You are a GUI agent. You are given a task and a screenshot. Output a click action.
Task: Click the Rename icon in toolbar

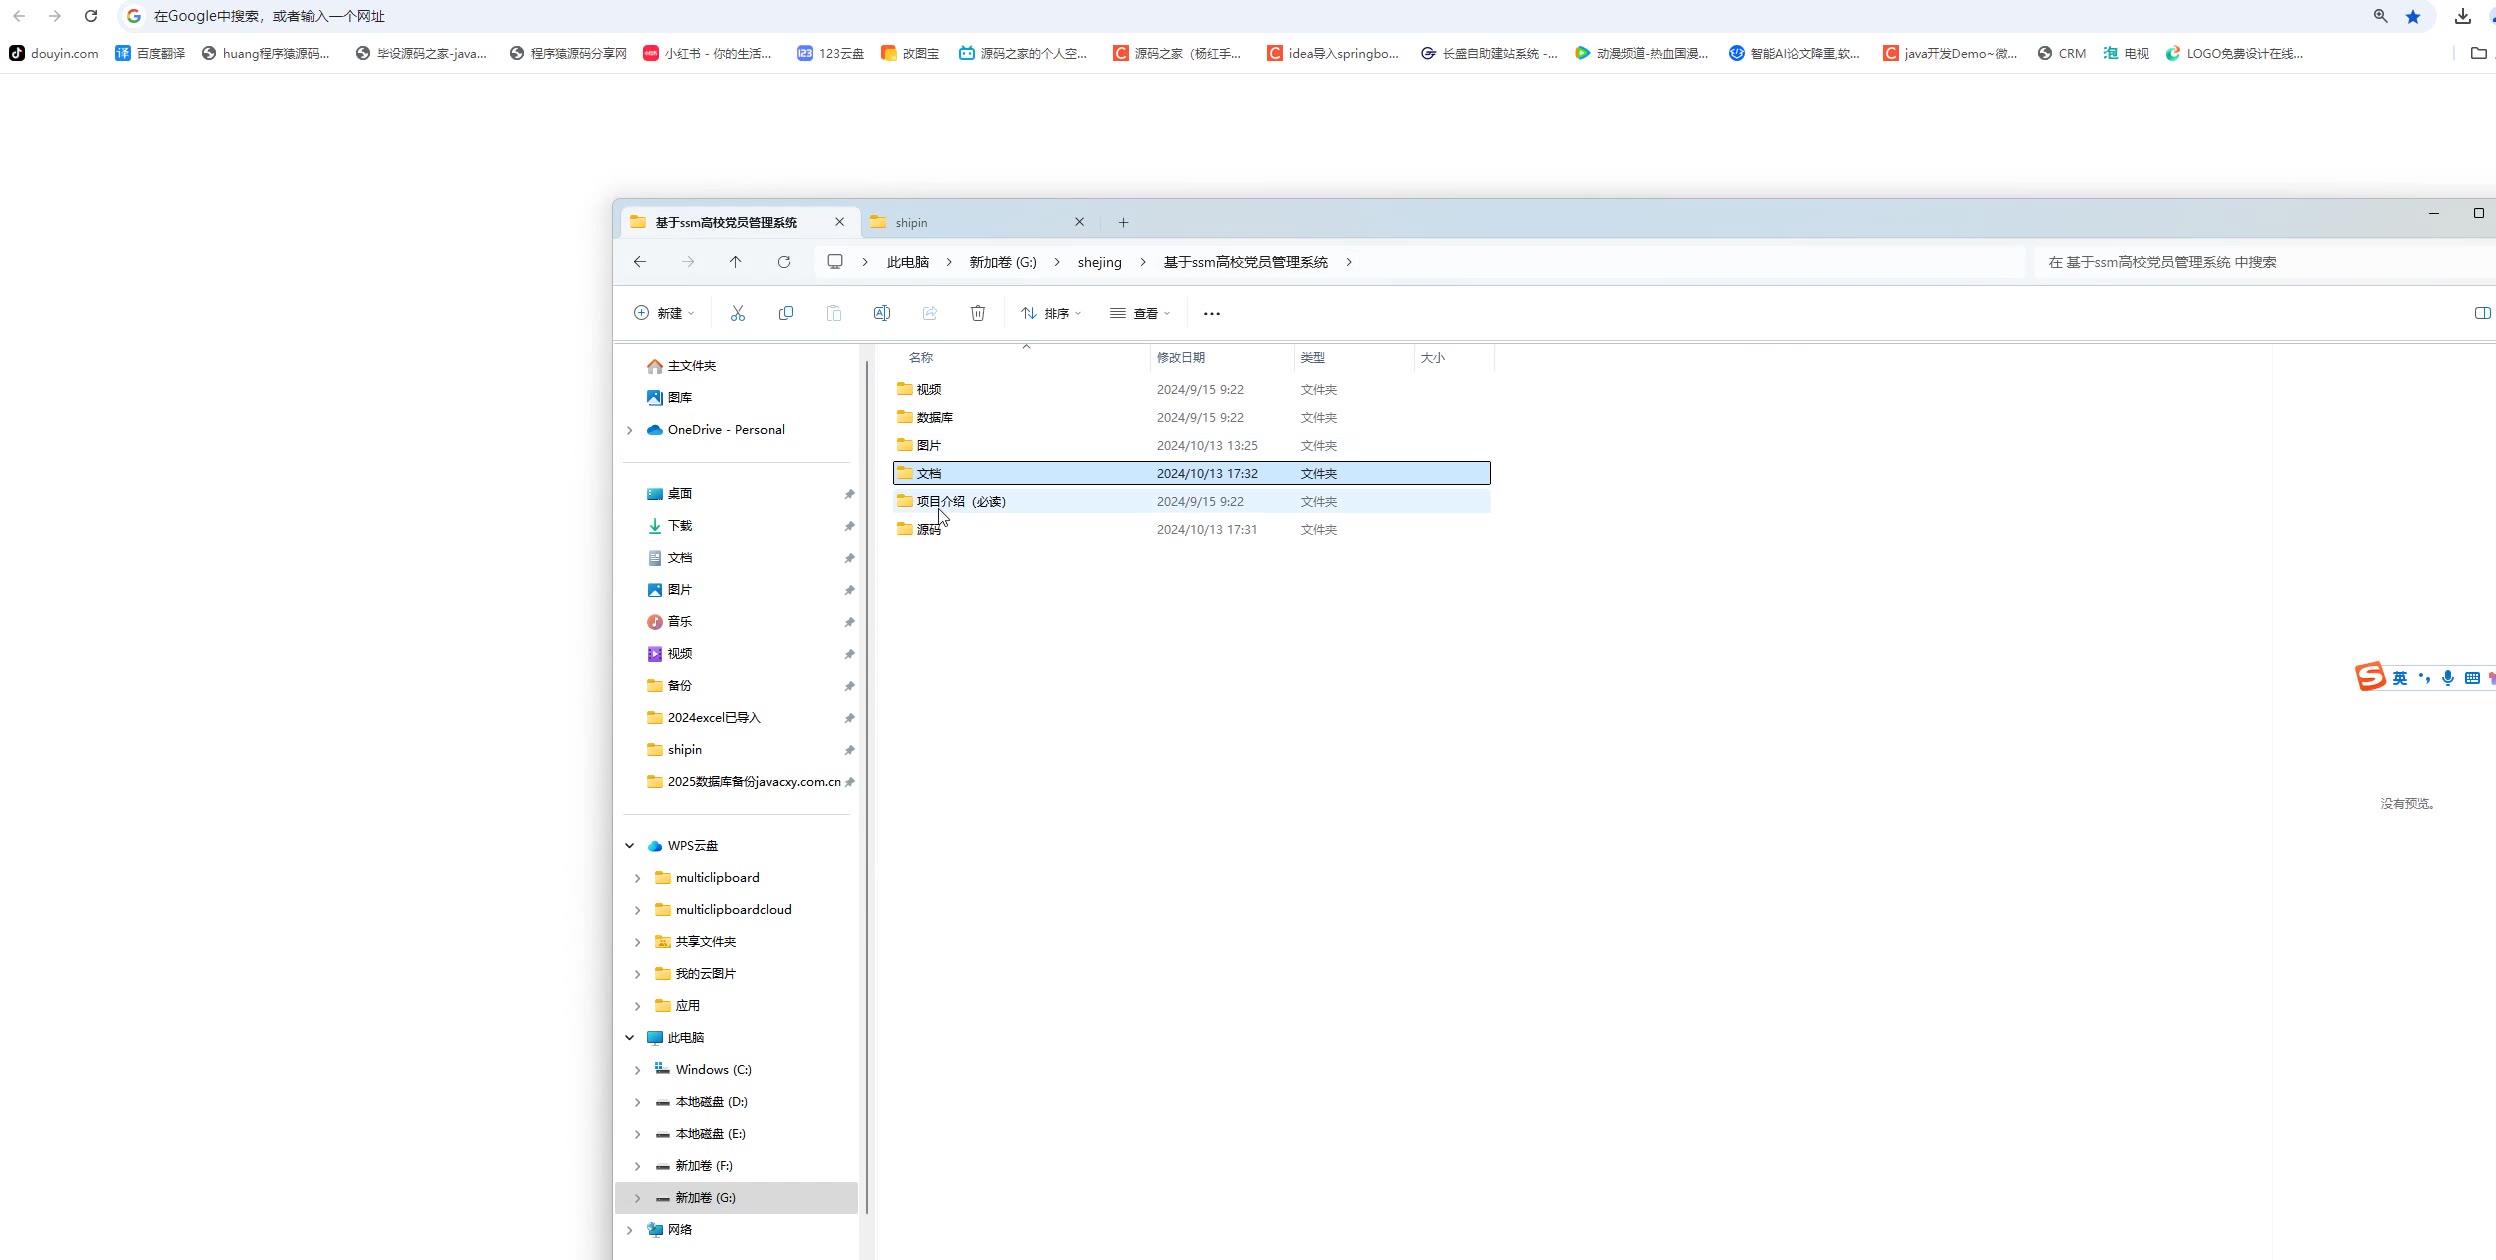coord(881,313)
